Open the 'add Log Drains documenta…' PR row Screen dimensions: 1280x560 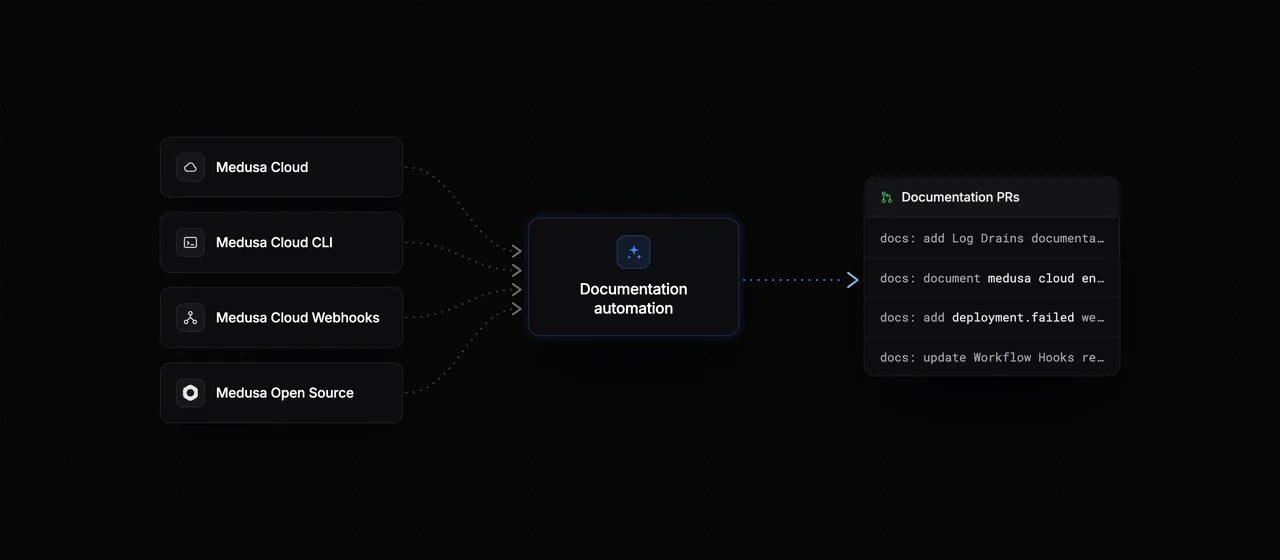click(x=992, y=238)
